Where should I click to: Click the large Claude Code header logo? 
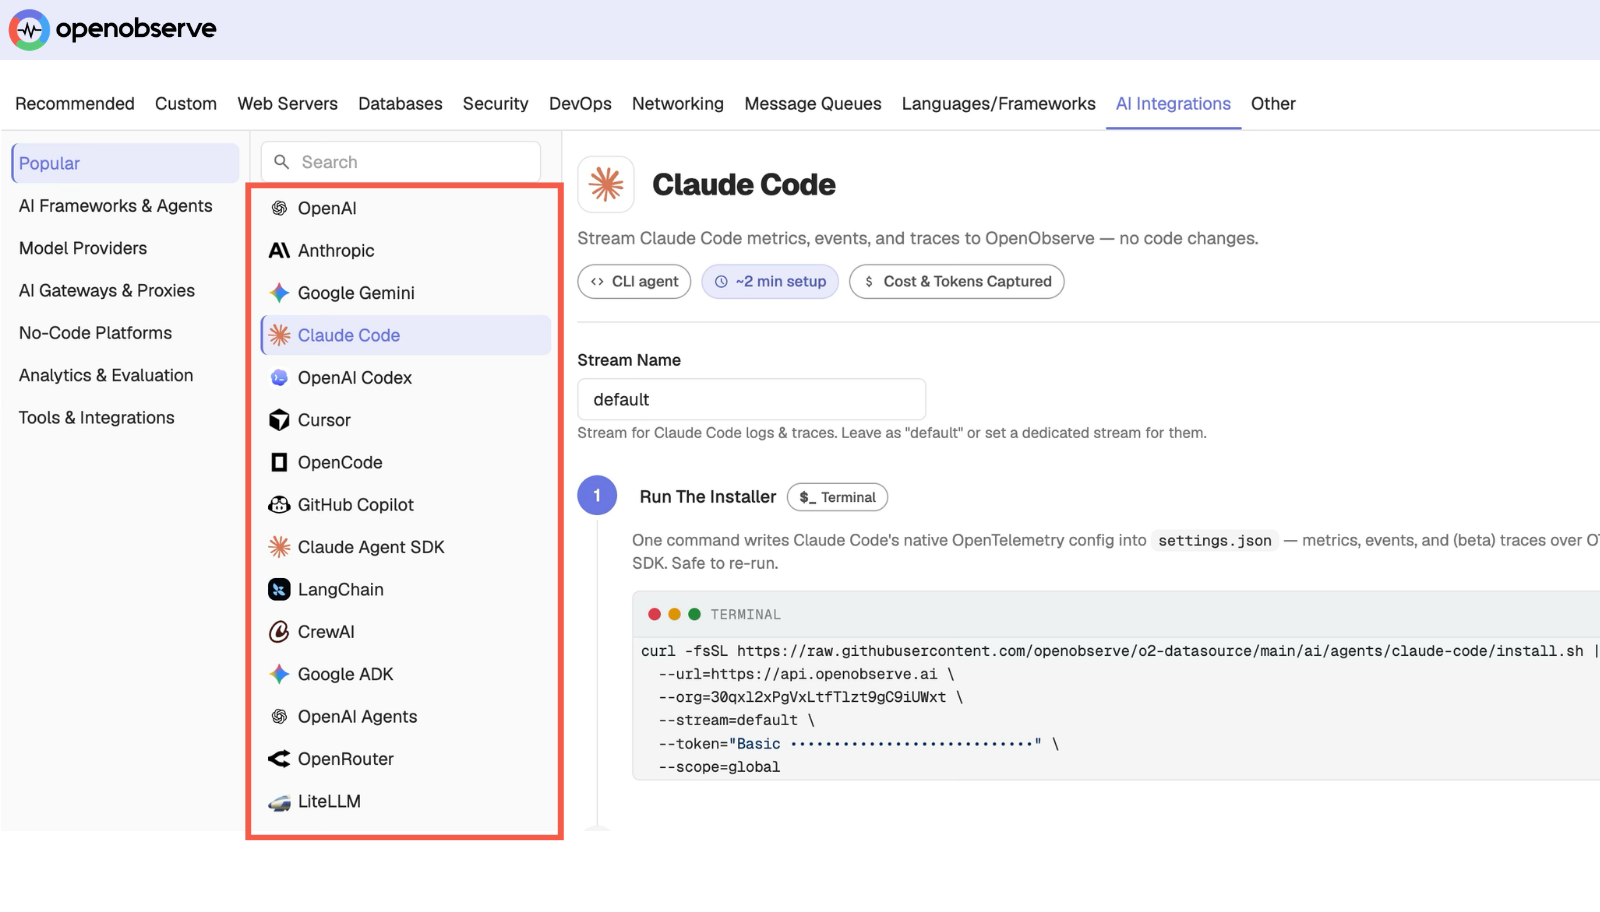pos(606,184)
